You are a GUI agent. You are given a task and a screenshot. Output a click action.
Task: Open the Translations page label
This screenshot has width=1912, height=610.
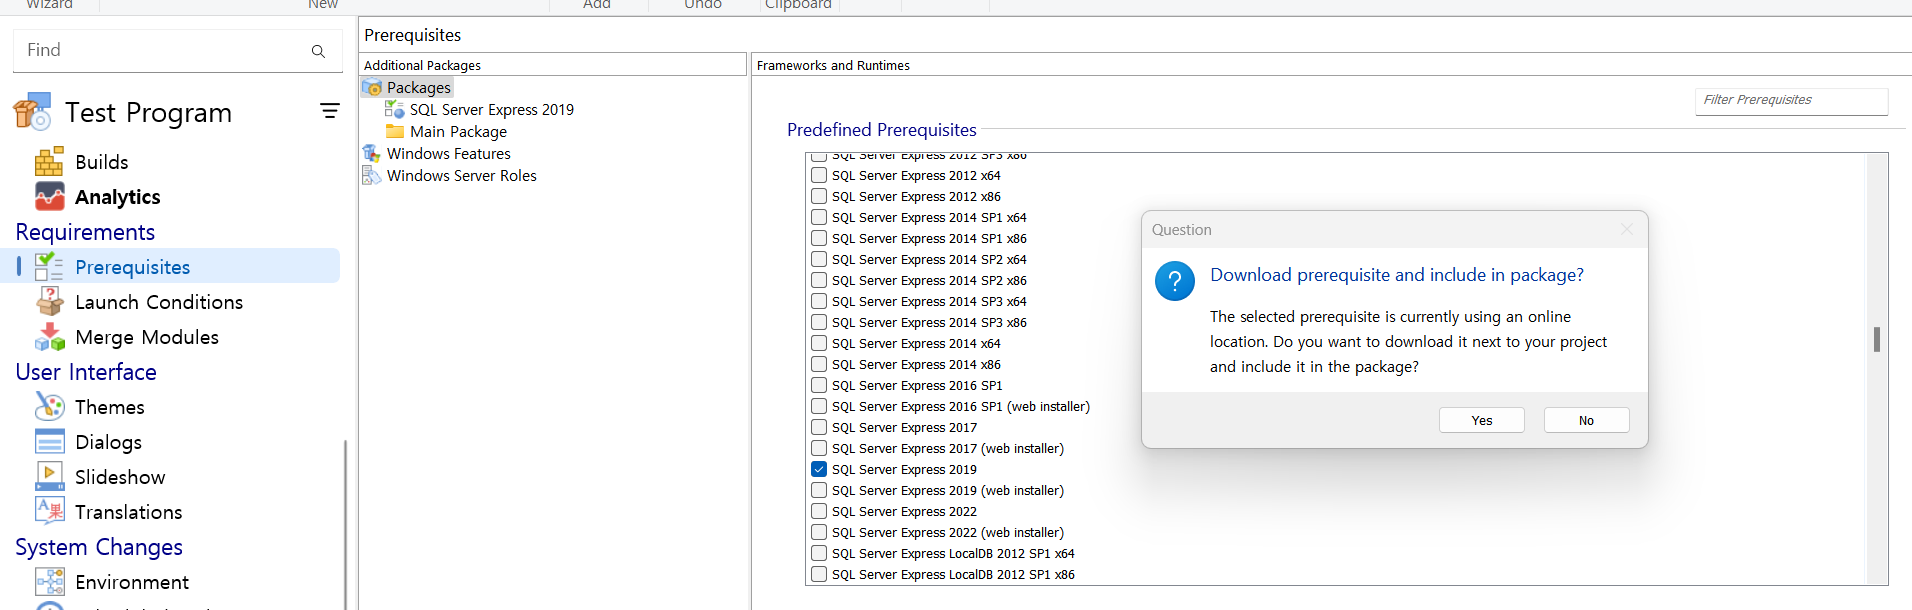129,512
